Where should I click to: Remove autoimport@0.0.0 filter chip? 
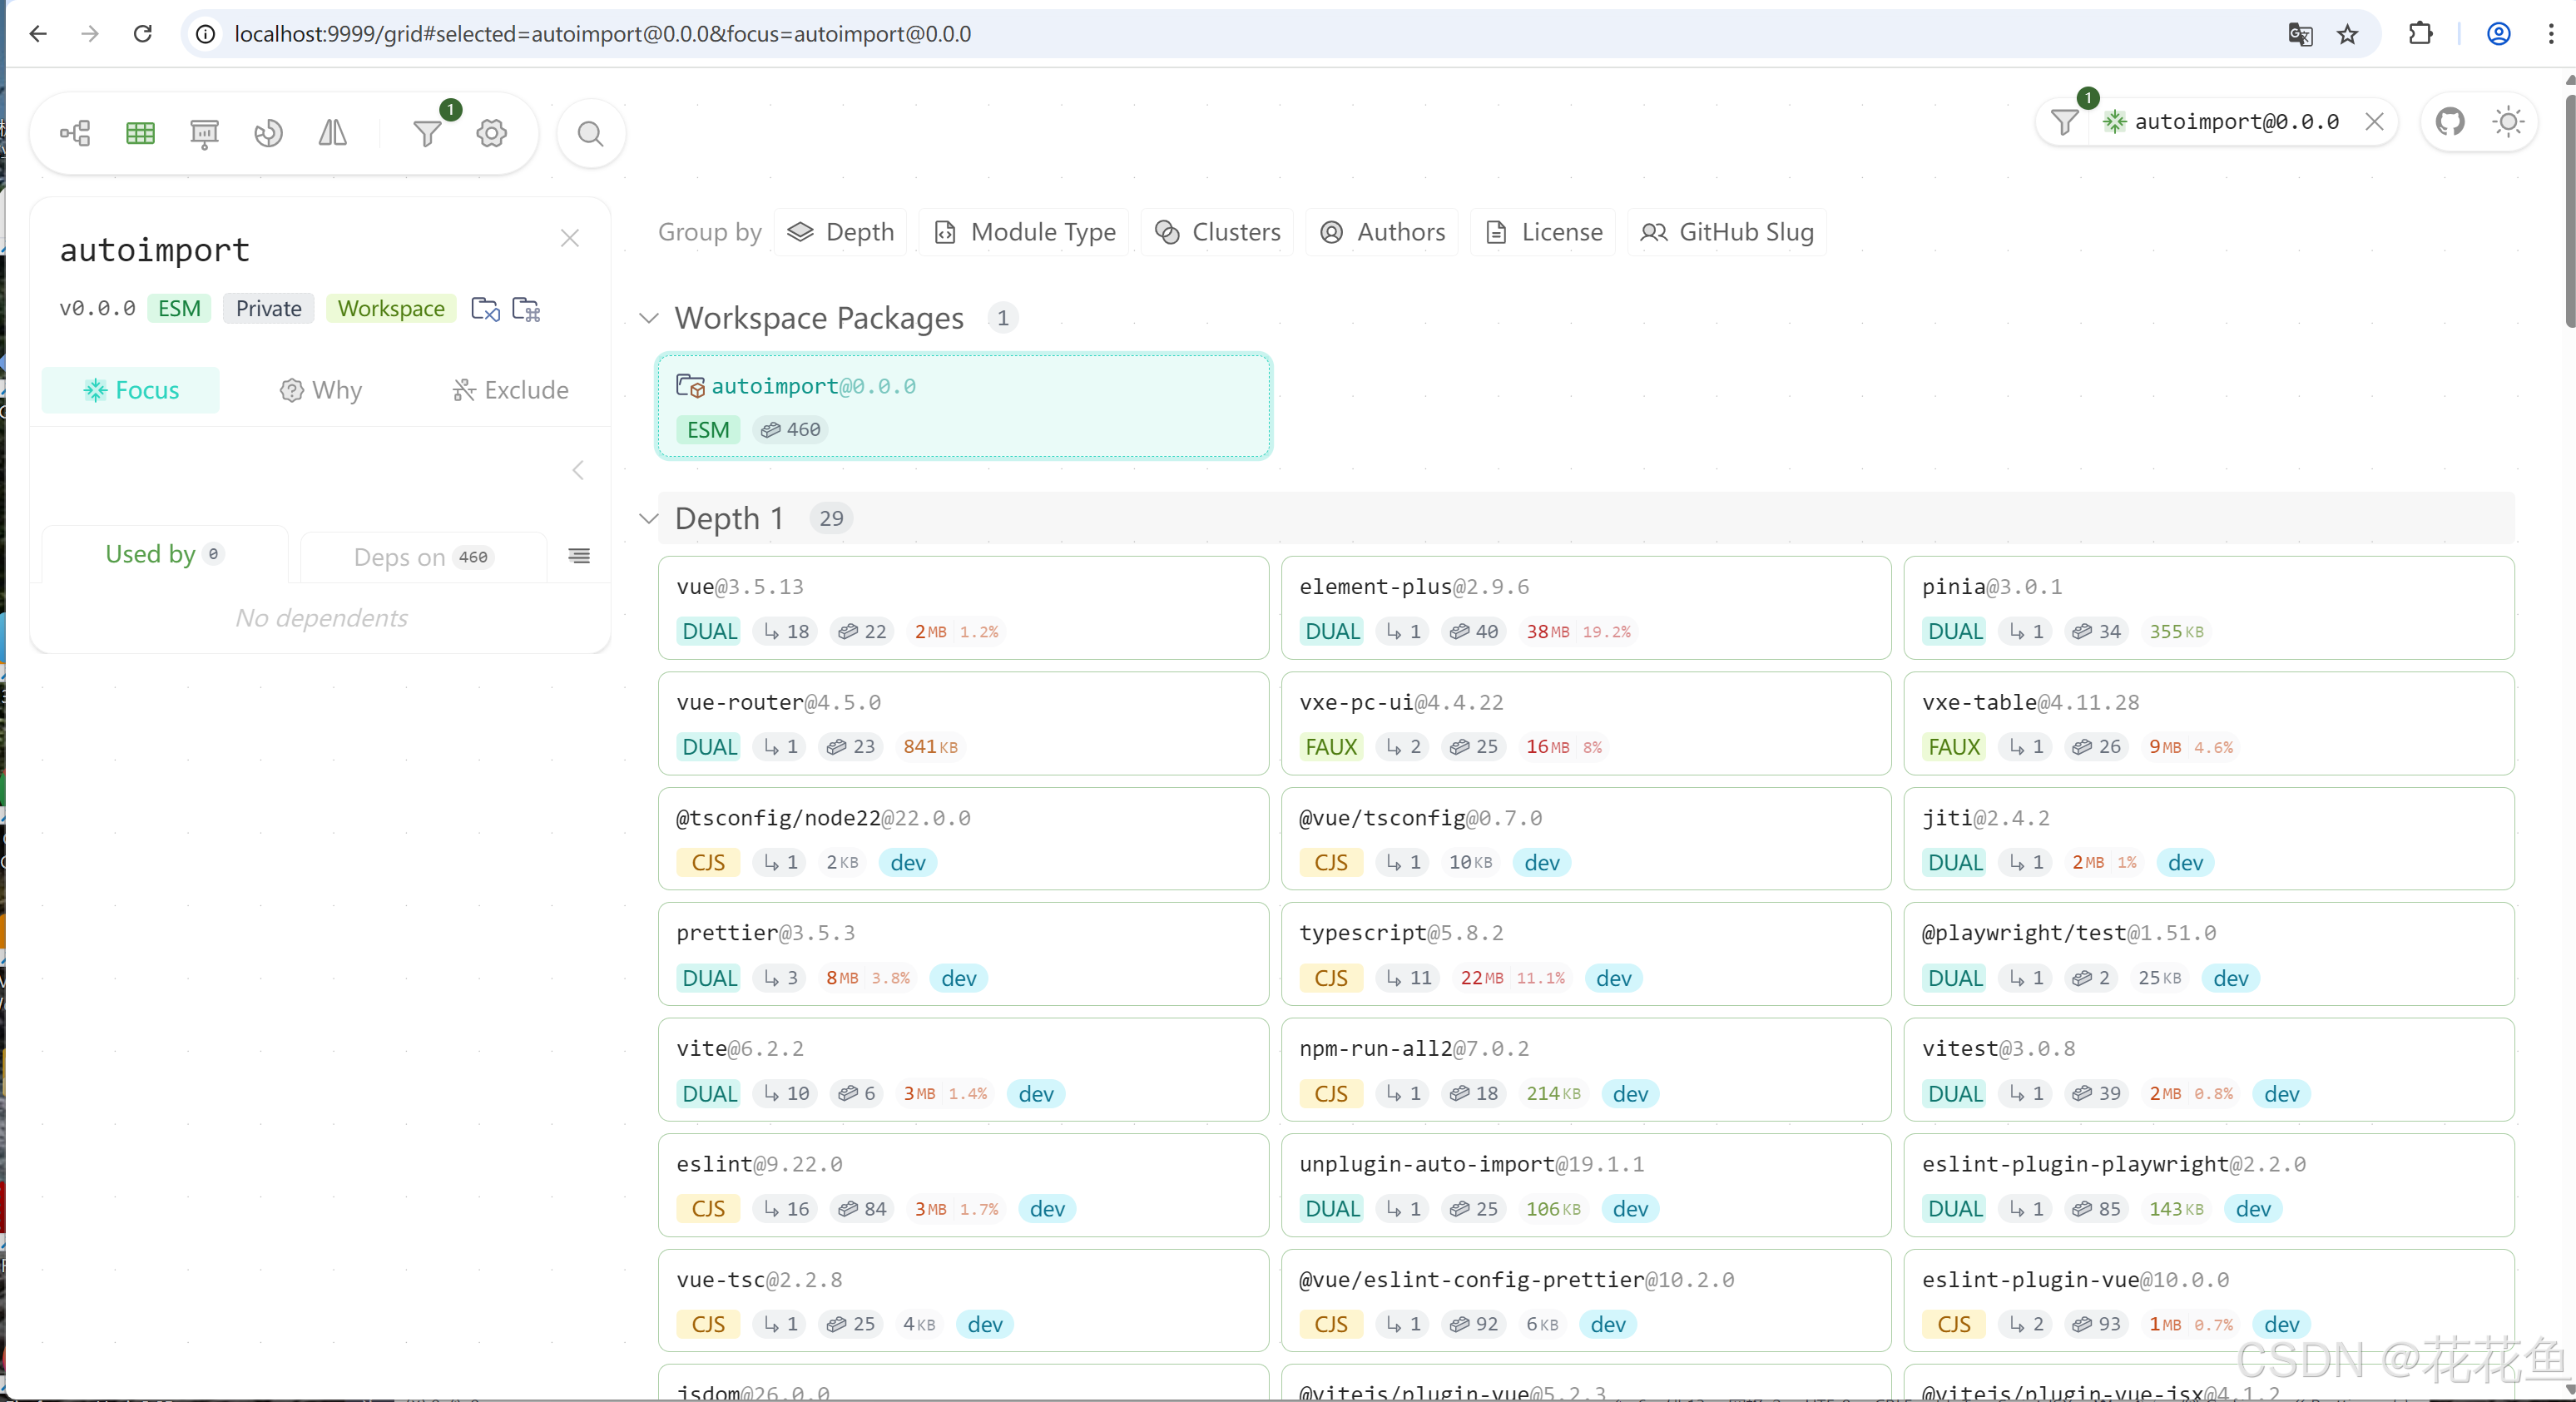pos(2374,122)
